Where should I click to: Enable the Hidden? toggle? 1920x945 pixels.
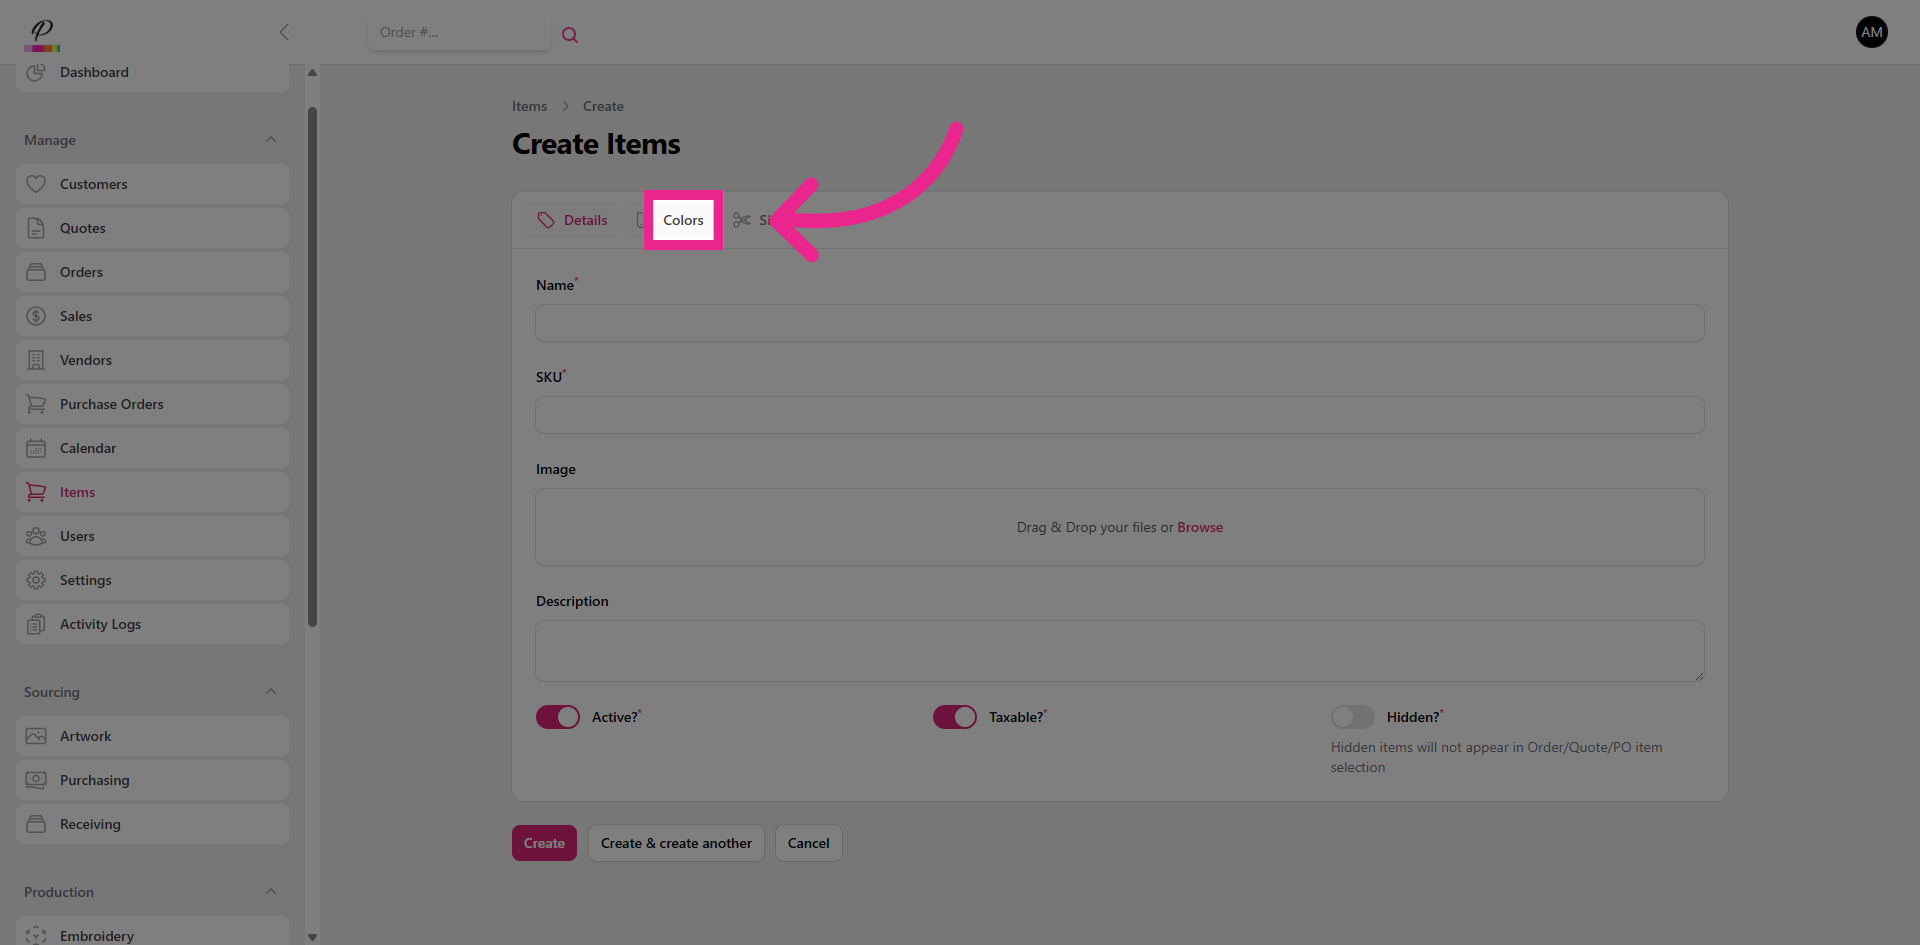tap(1353, 717)
